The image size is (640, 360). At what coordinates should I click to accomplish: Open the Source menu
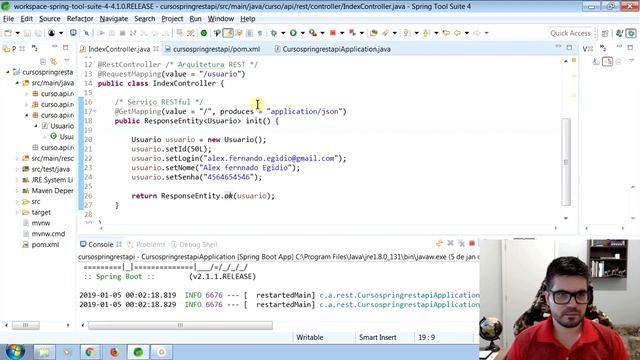click(49, 19)
